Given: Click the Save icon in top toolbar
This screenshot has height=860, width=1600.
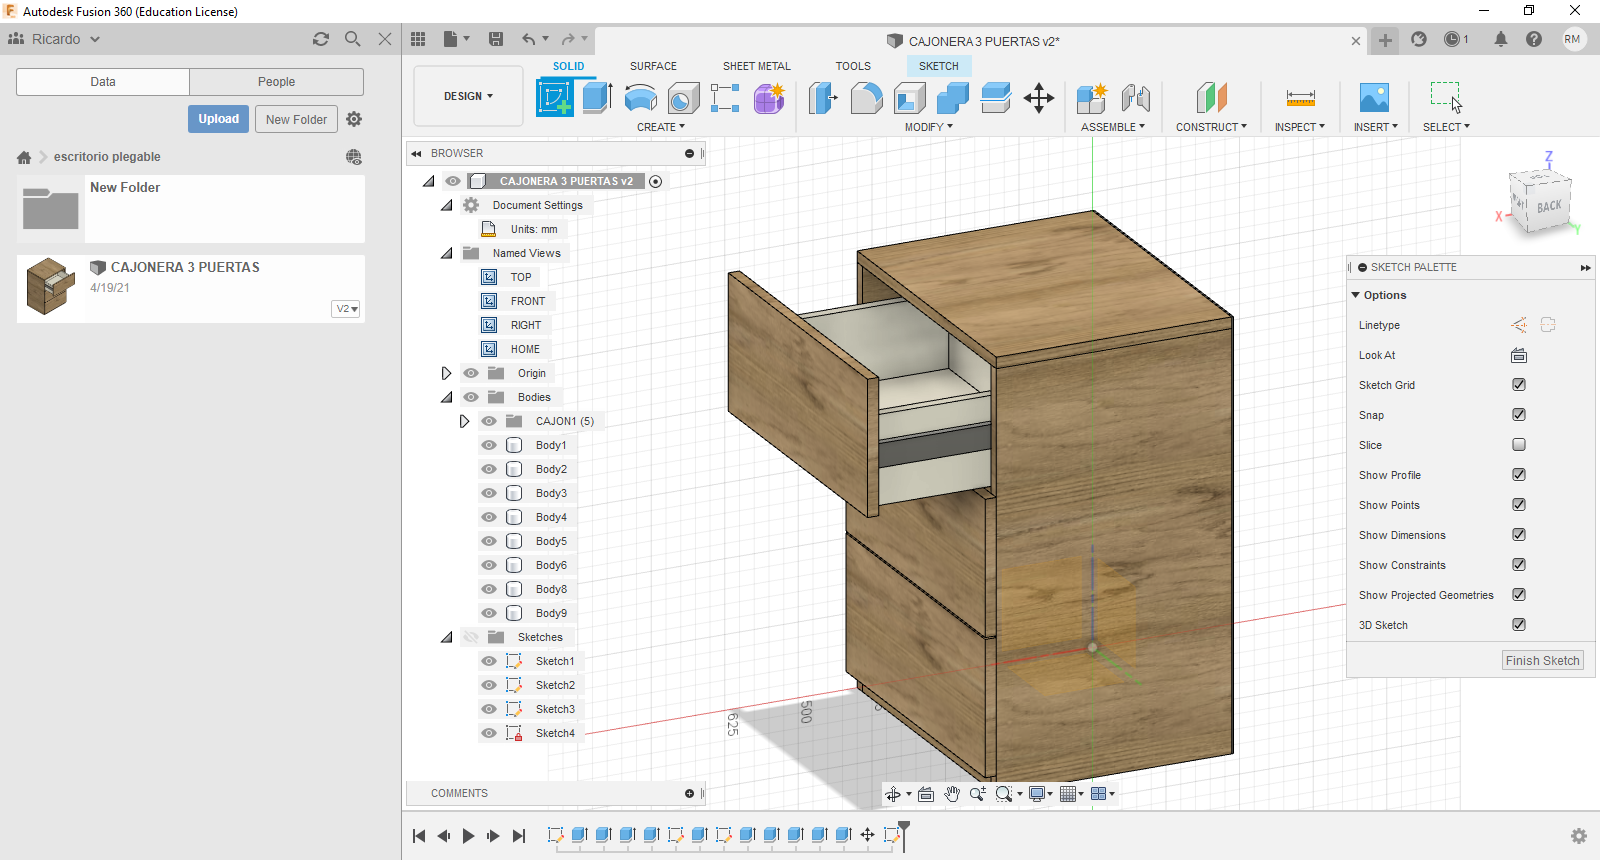Looking at the screenshot, I should point(496,39).
